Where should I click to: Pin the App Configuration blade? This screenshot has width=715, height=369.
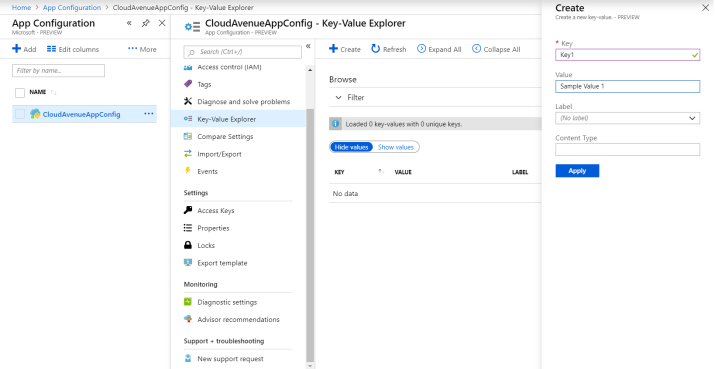click(145, 23)
